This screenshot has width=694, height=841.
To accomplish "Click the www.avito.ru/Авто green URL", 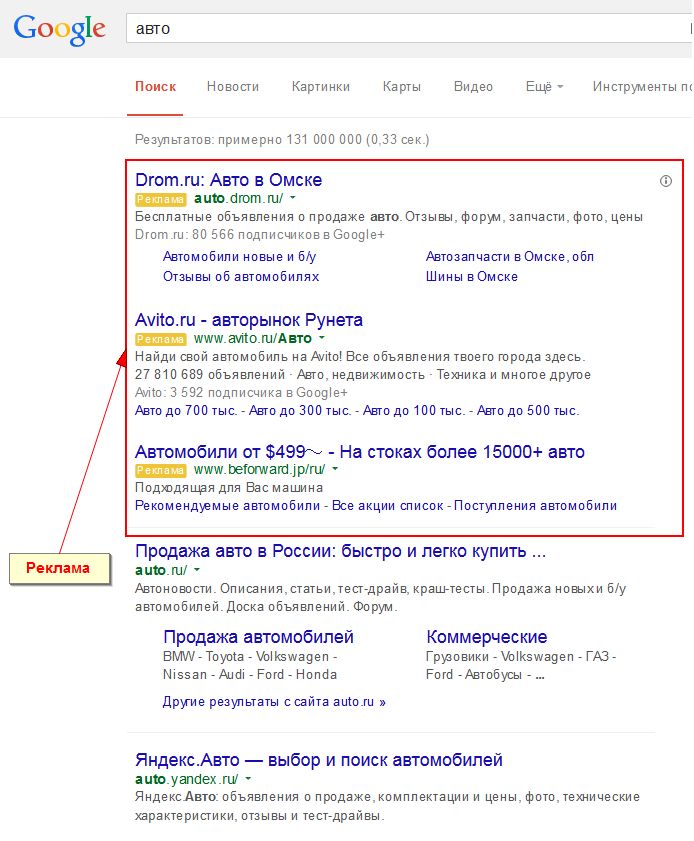I will 253,338.
